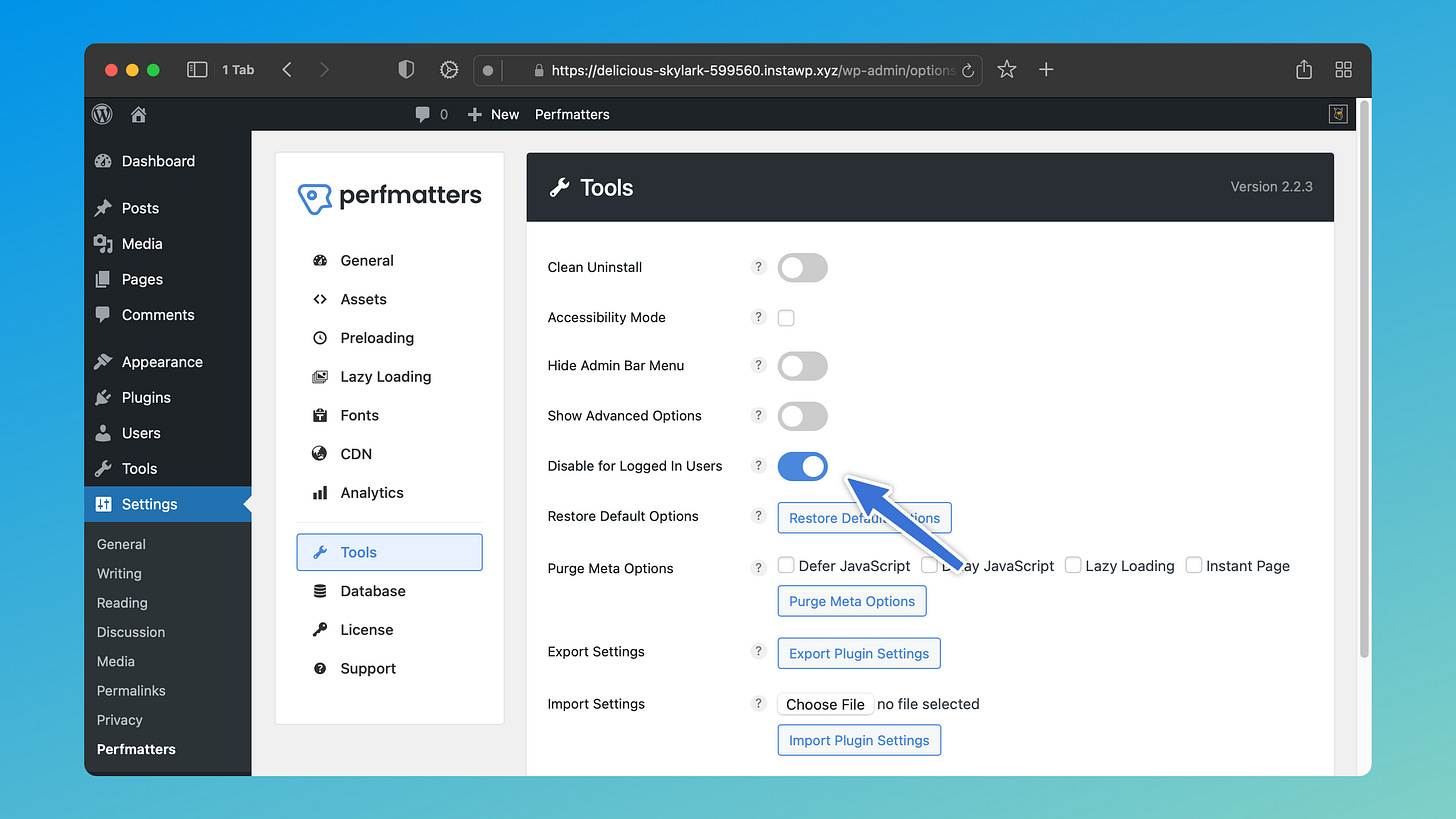Viewport: 1456px width, 819px height.
Task: Click help icon beside Hide Admin Bar Menu
Action: pyautogui.click(x=758, y=365)
